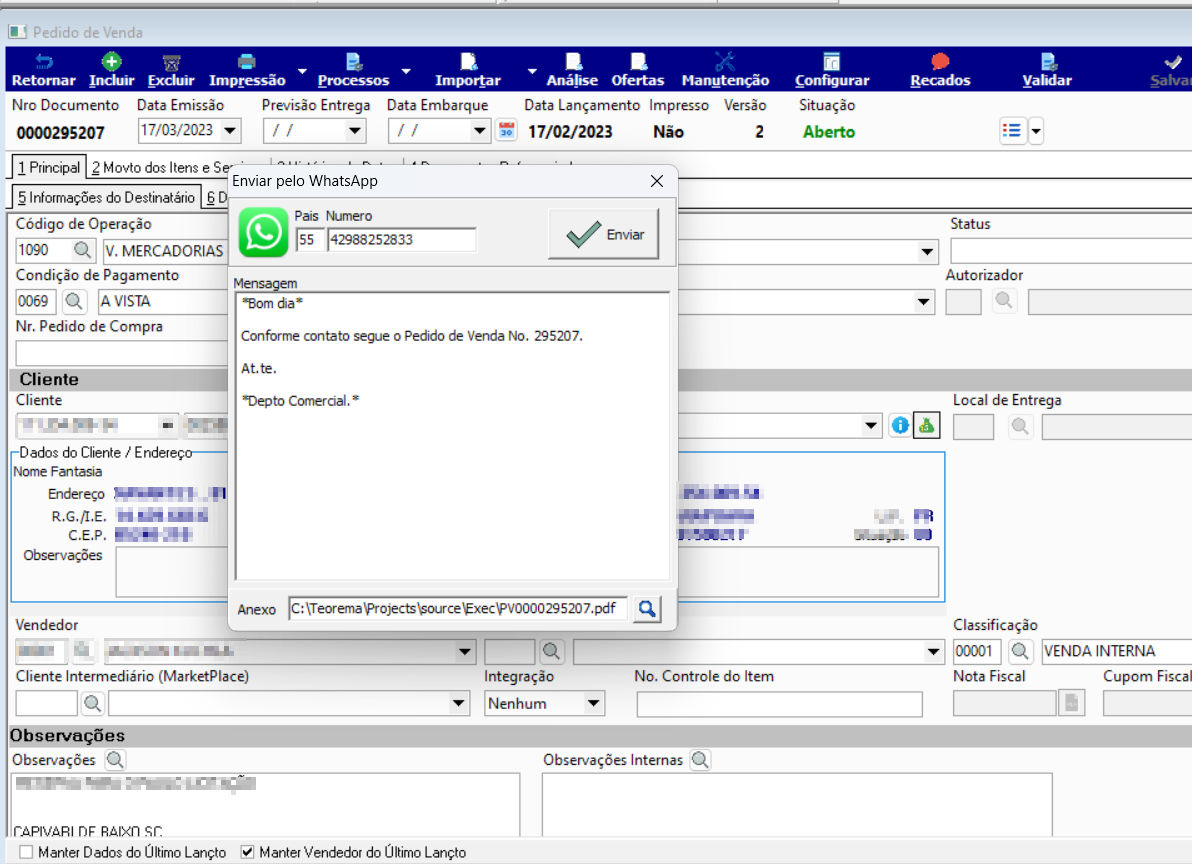Viewport: 1192px width, 864px height.
Task: Expand Previsão Entrega date dropdown
Action: tap(354, 131)
